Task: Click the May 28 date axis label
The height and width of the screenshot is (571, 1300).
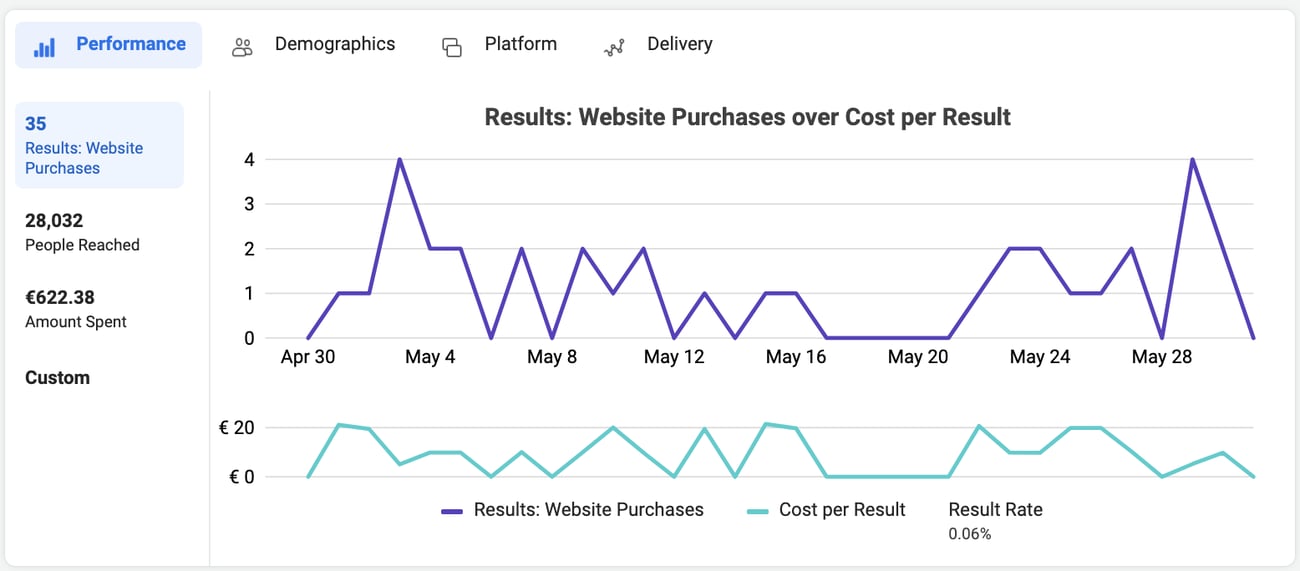Action: click(x=1161, y=357)
